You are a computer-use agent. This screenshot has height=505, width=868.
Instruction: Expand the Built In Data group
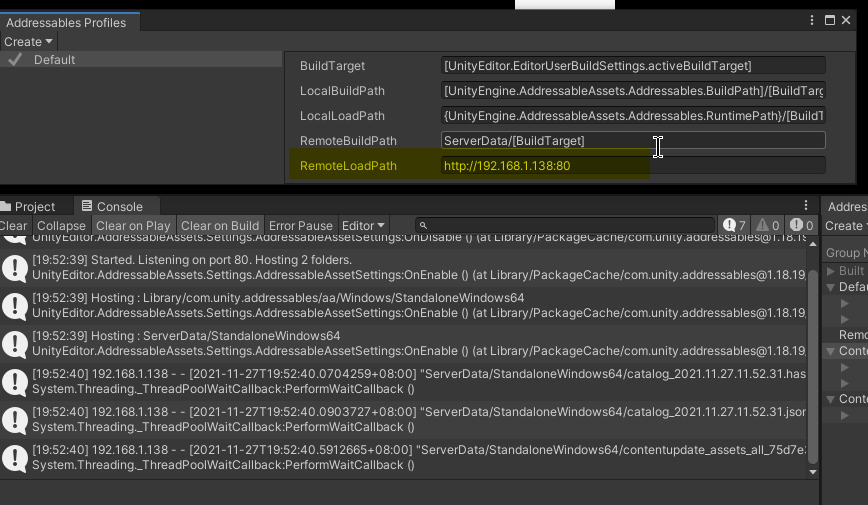pos(831,271)
